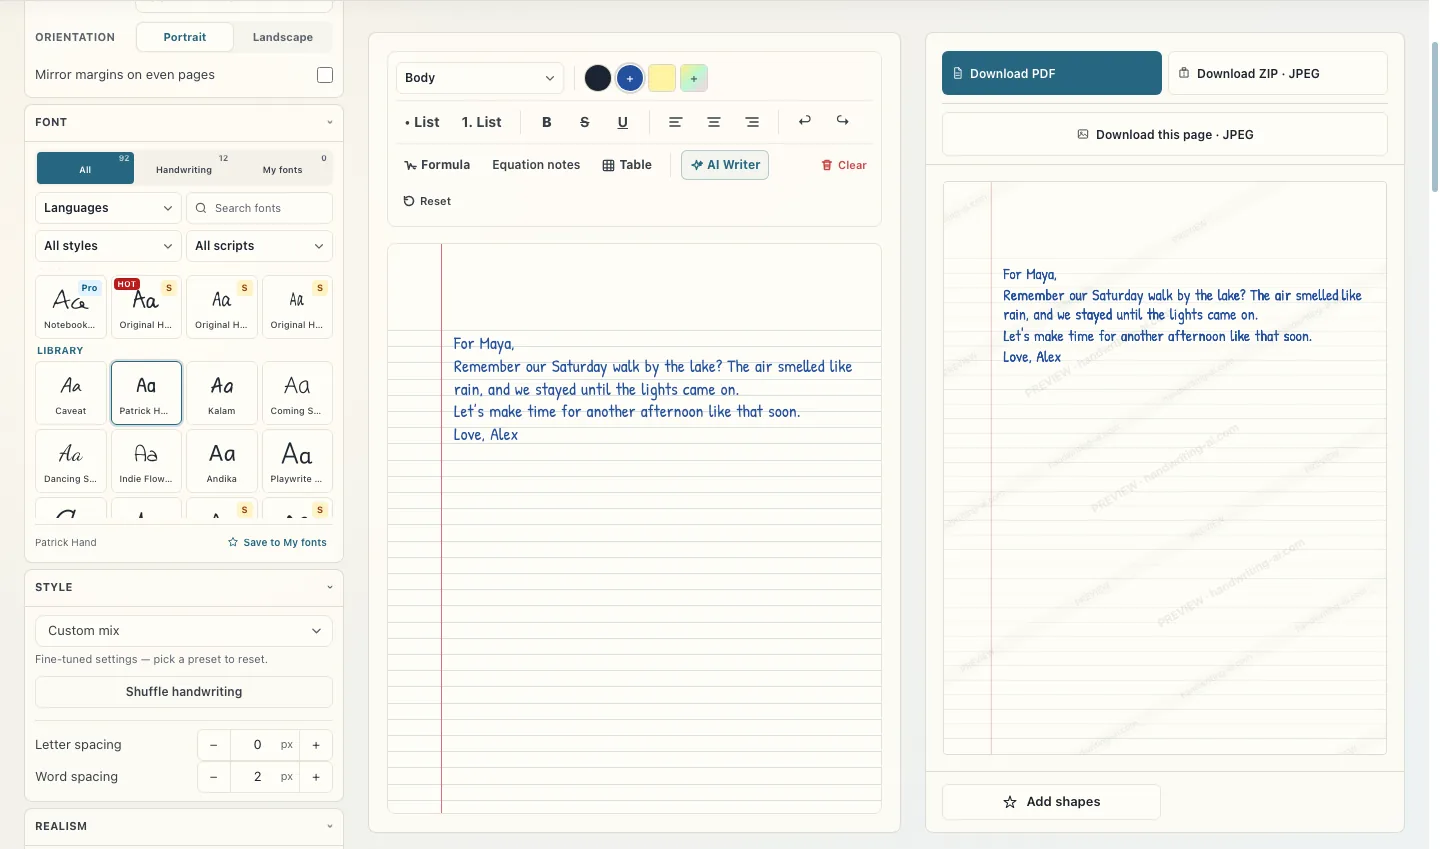Reset the editor formatting
Screen dimensions: 1440x849
(x=427, y=201)
